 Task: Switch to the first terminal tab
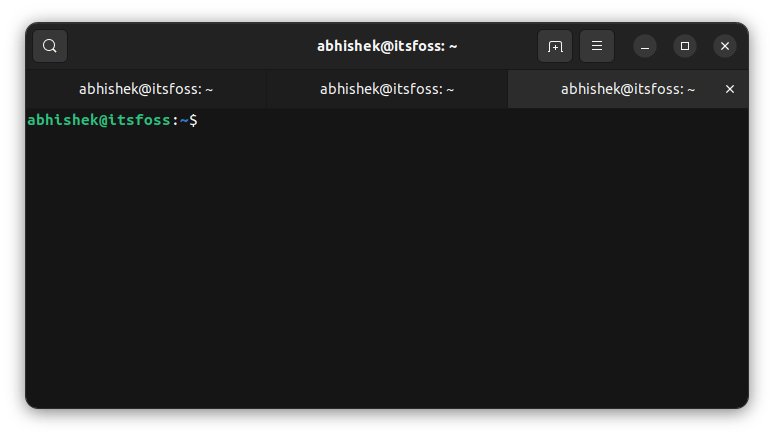click(x=146, y=89)
